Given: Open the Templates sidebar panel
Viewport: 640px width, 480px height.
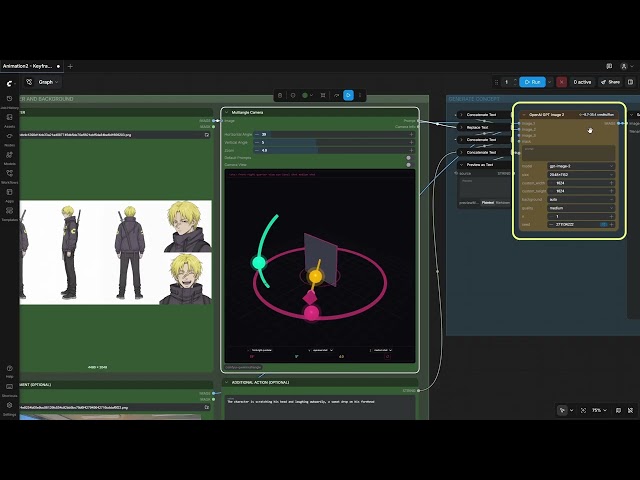Looking at the screenshot, I should coord(9,213).
